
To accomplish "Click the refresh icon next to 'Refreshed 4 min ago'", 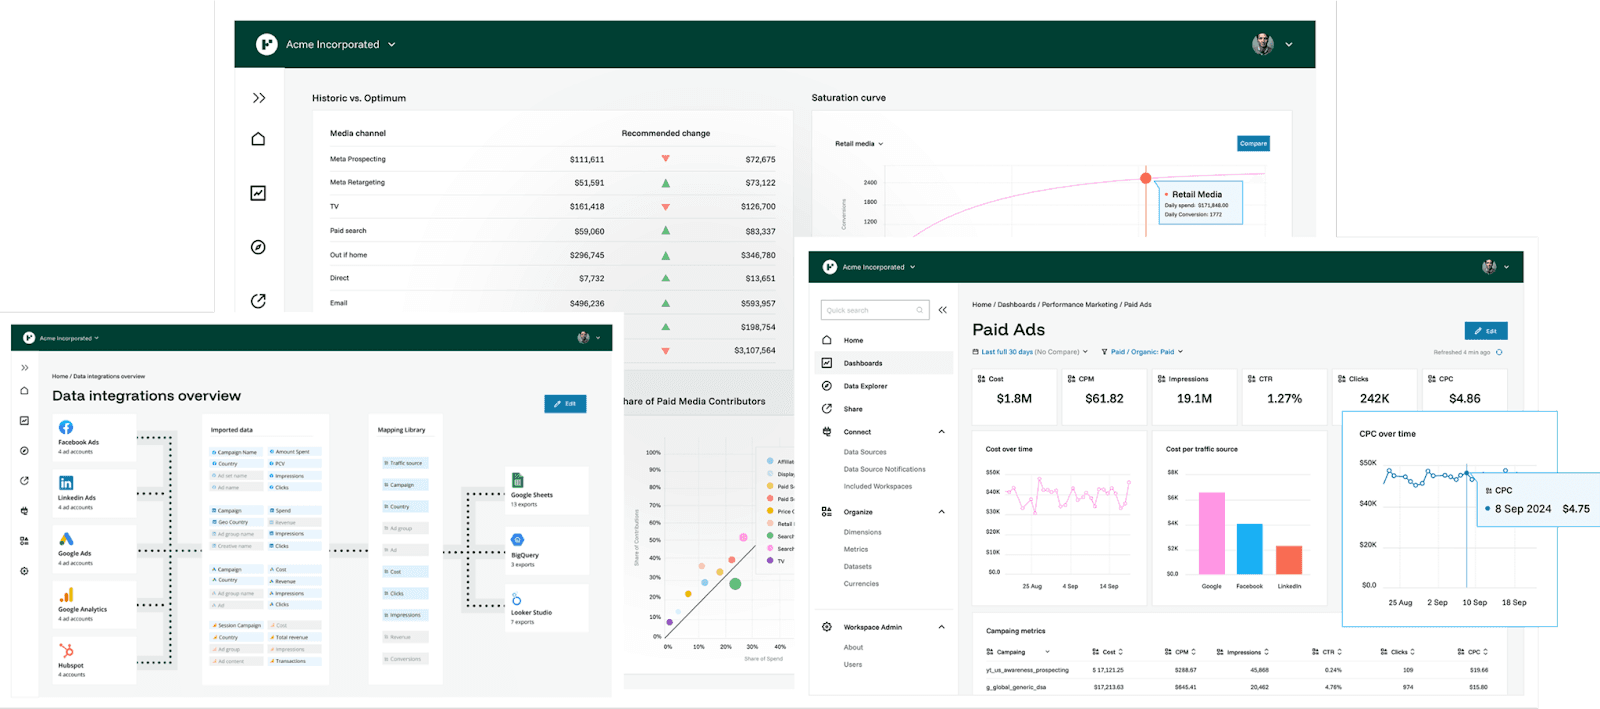I will pos(1499,352).
